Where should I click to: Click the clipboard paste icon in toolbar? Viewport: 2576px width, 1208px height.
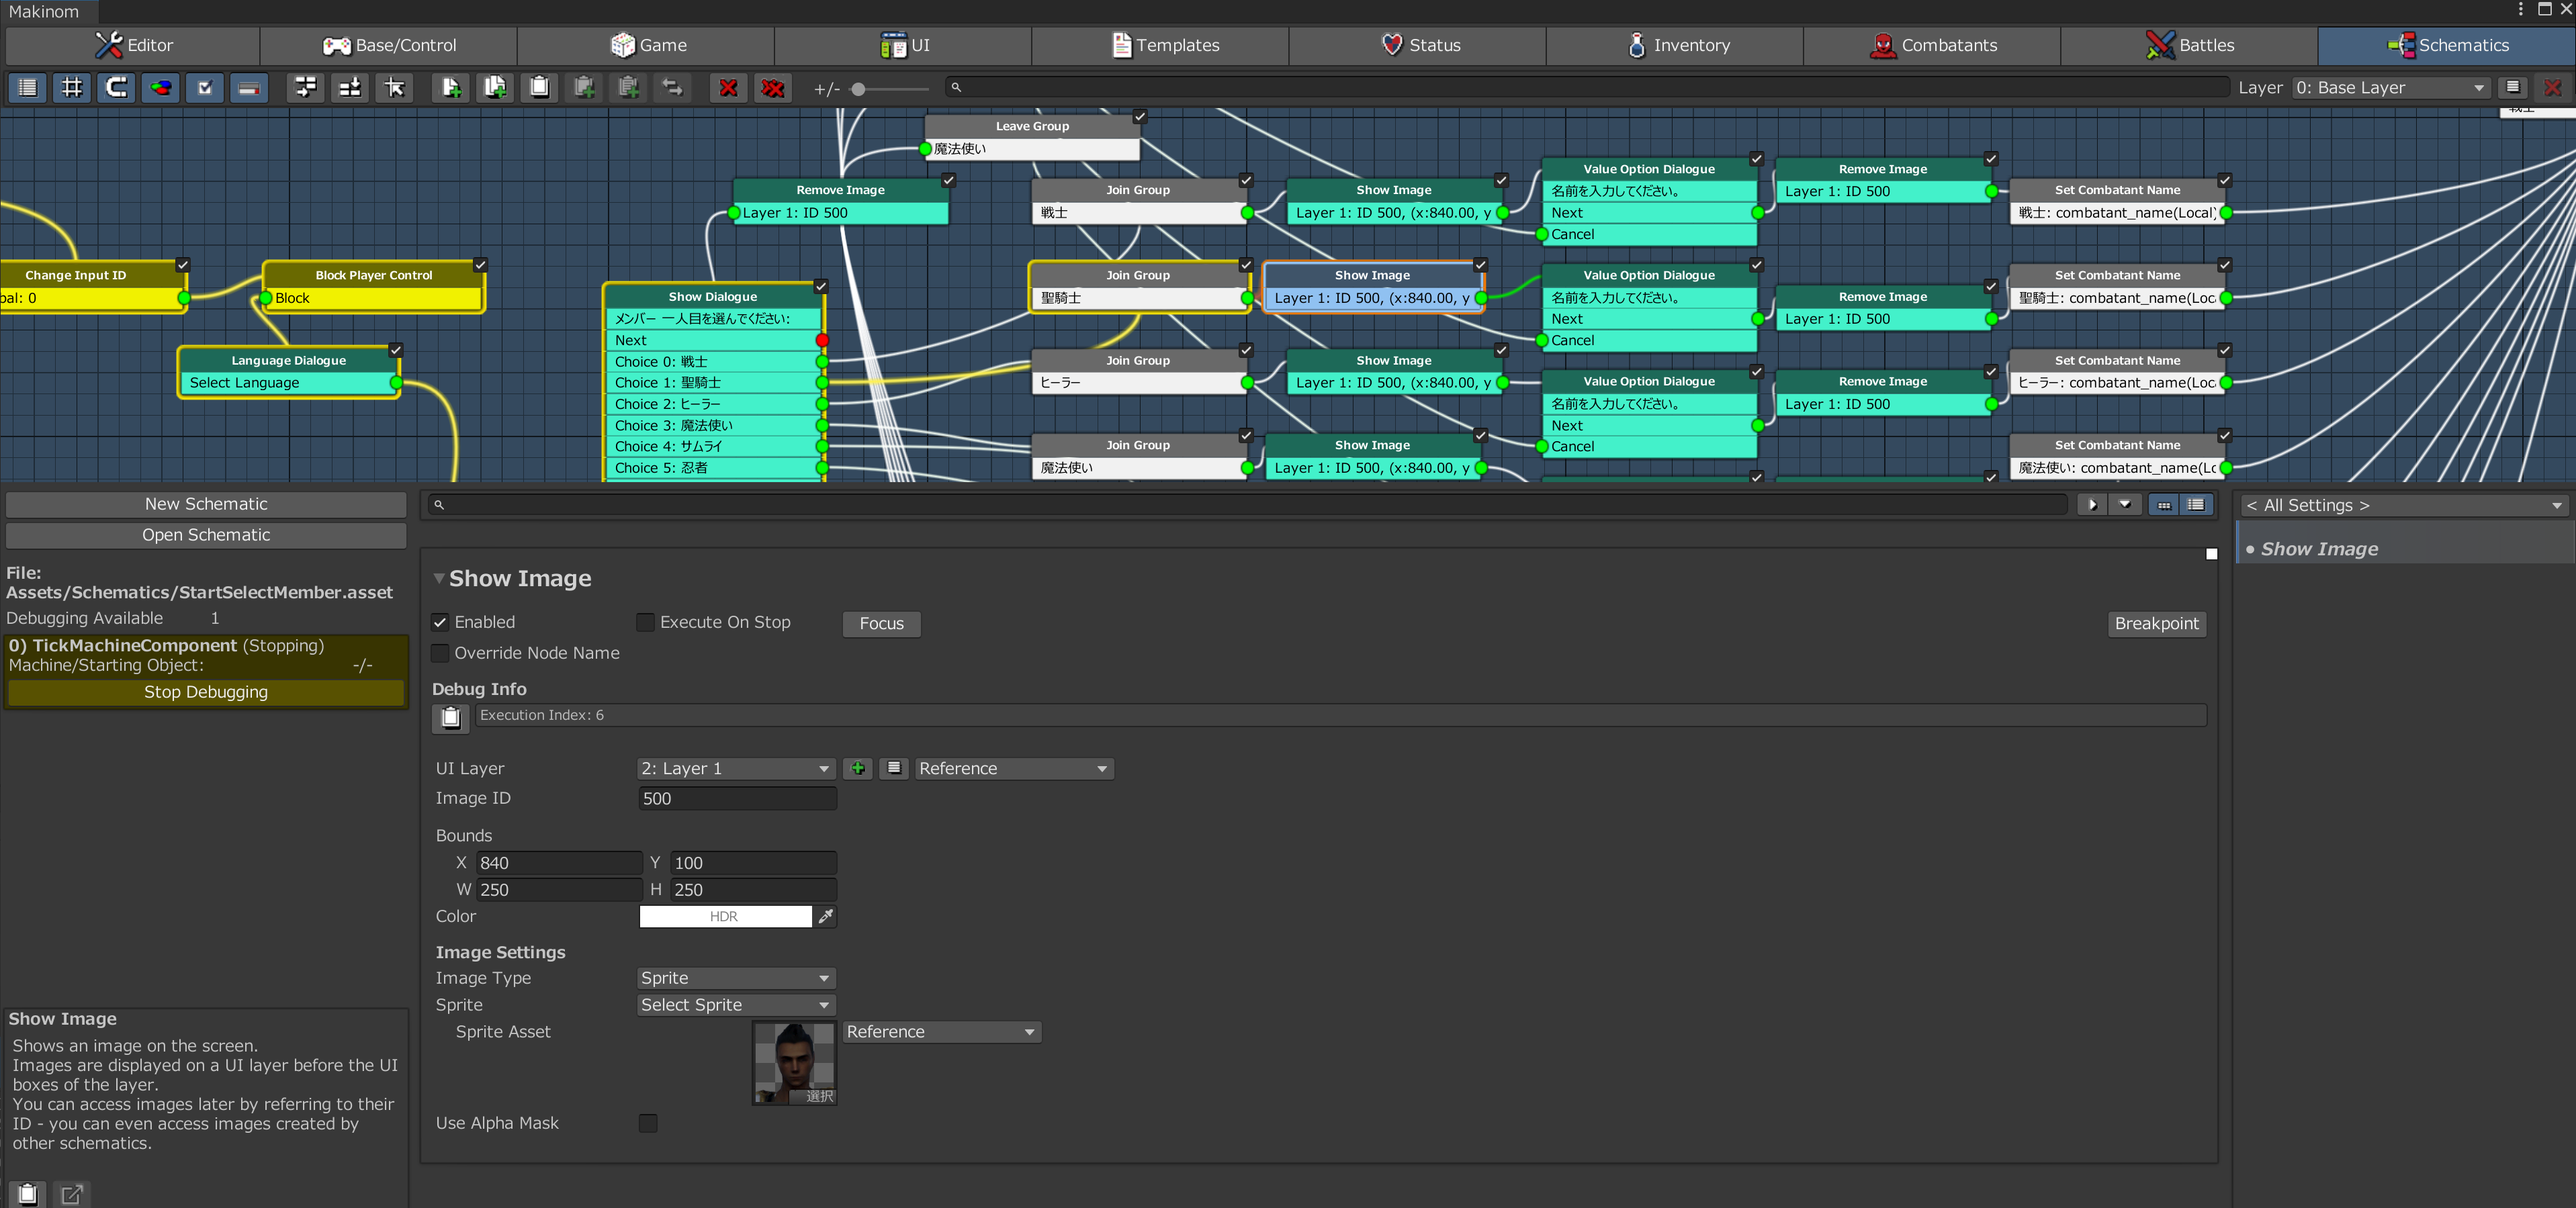click(539, 88)
